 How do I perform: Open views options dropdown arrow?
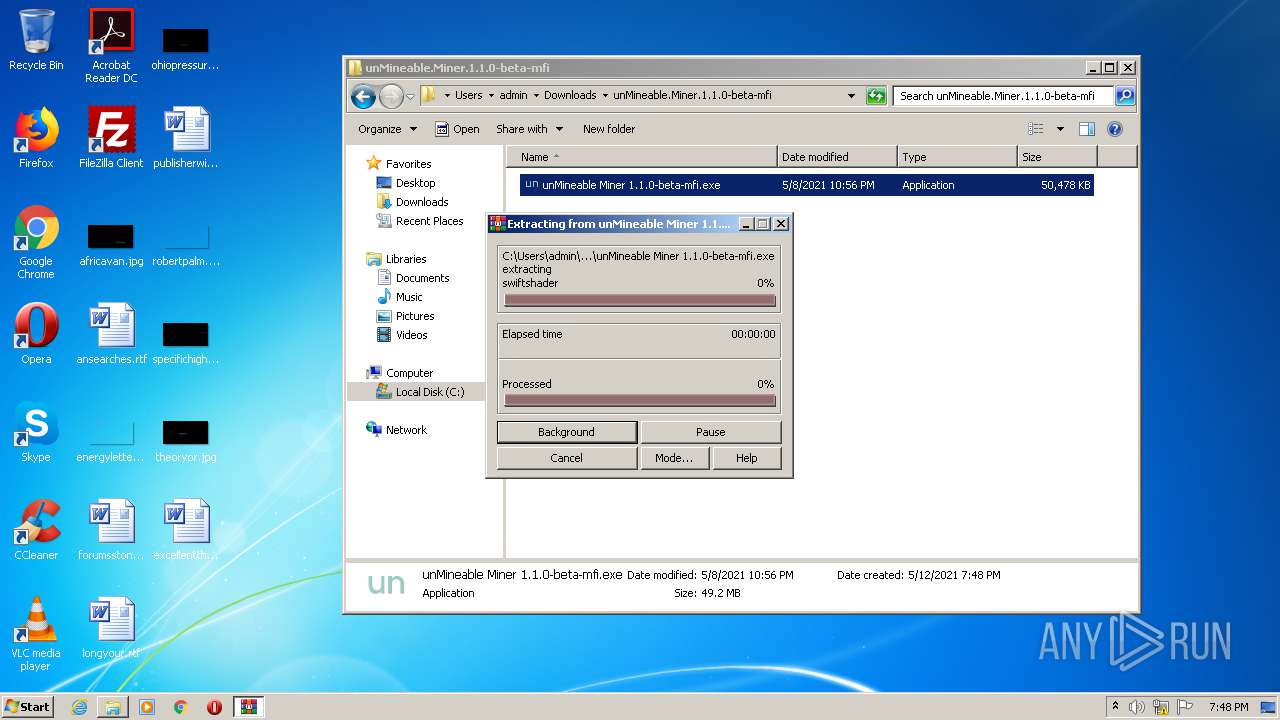1060,129
